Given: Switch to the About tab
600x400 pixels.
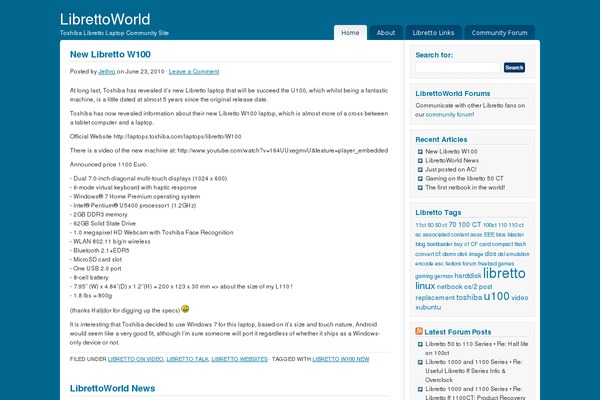Looking at the screenshot, I should click(386, 33).
